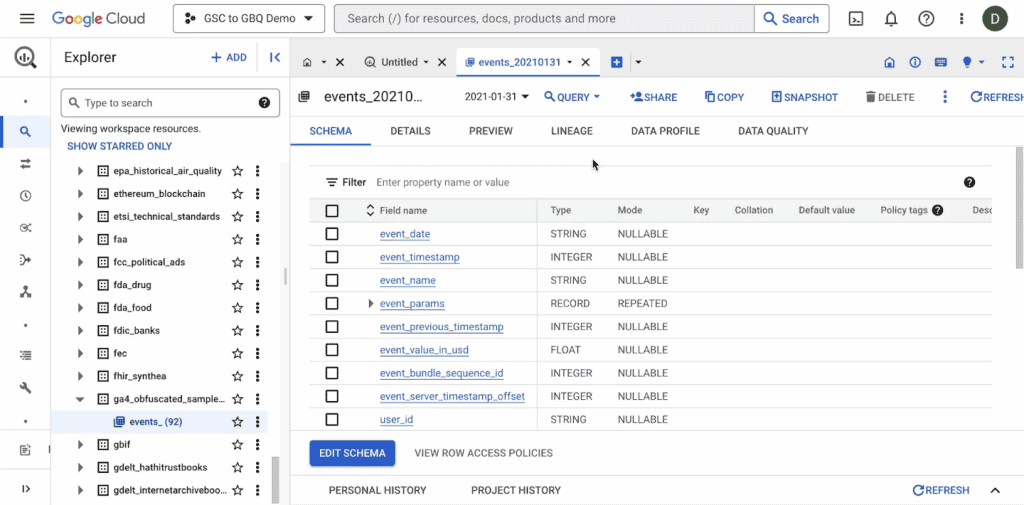Click the SNAPSHOT button
1024x505 pixels.
click(x=805, y=97)
